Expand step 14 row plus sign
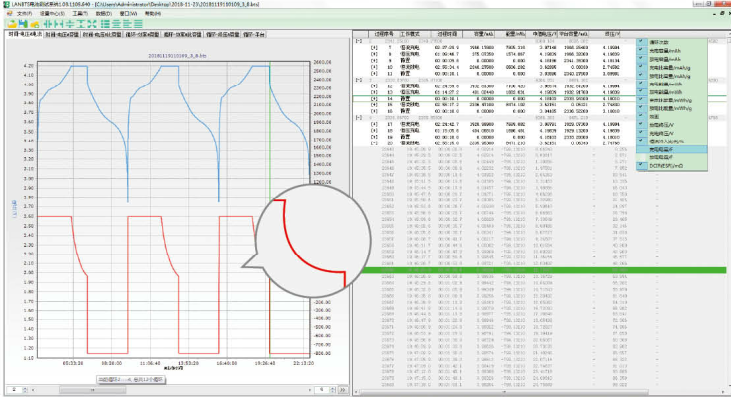The height and width of the screenshot is (397, 731). tap(374, 99)
